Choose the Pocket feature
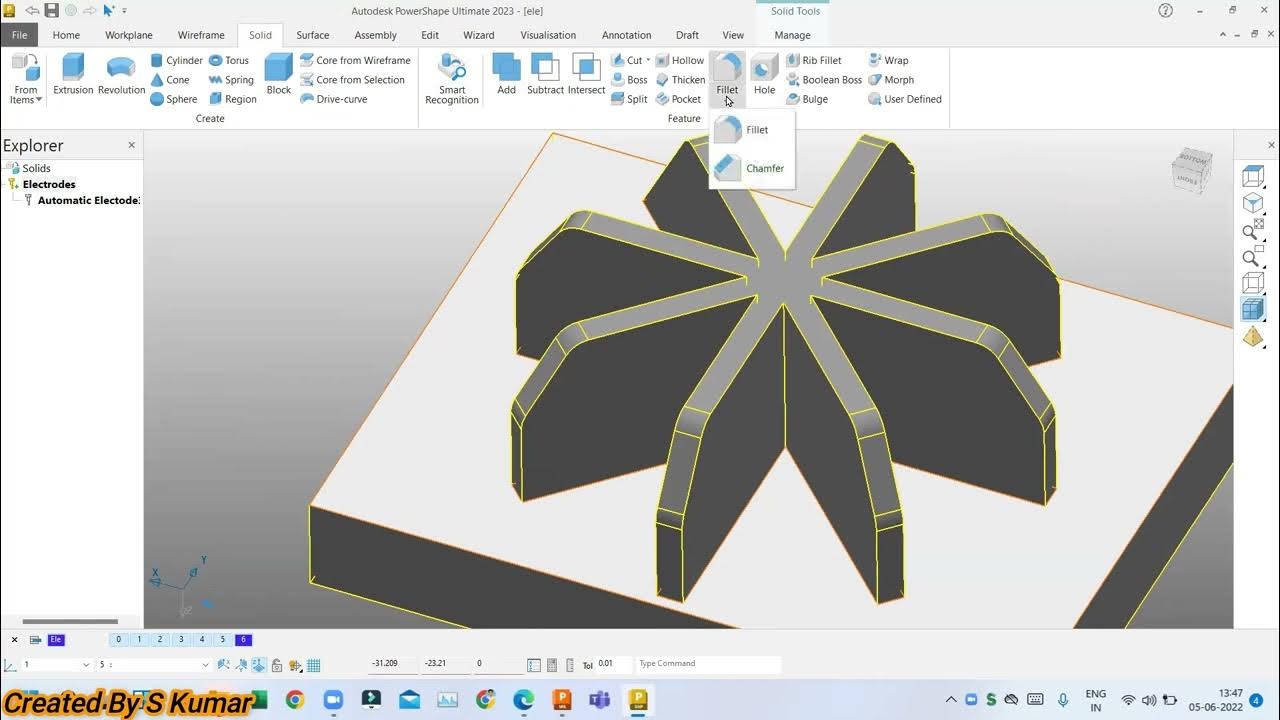 (678, 99)
